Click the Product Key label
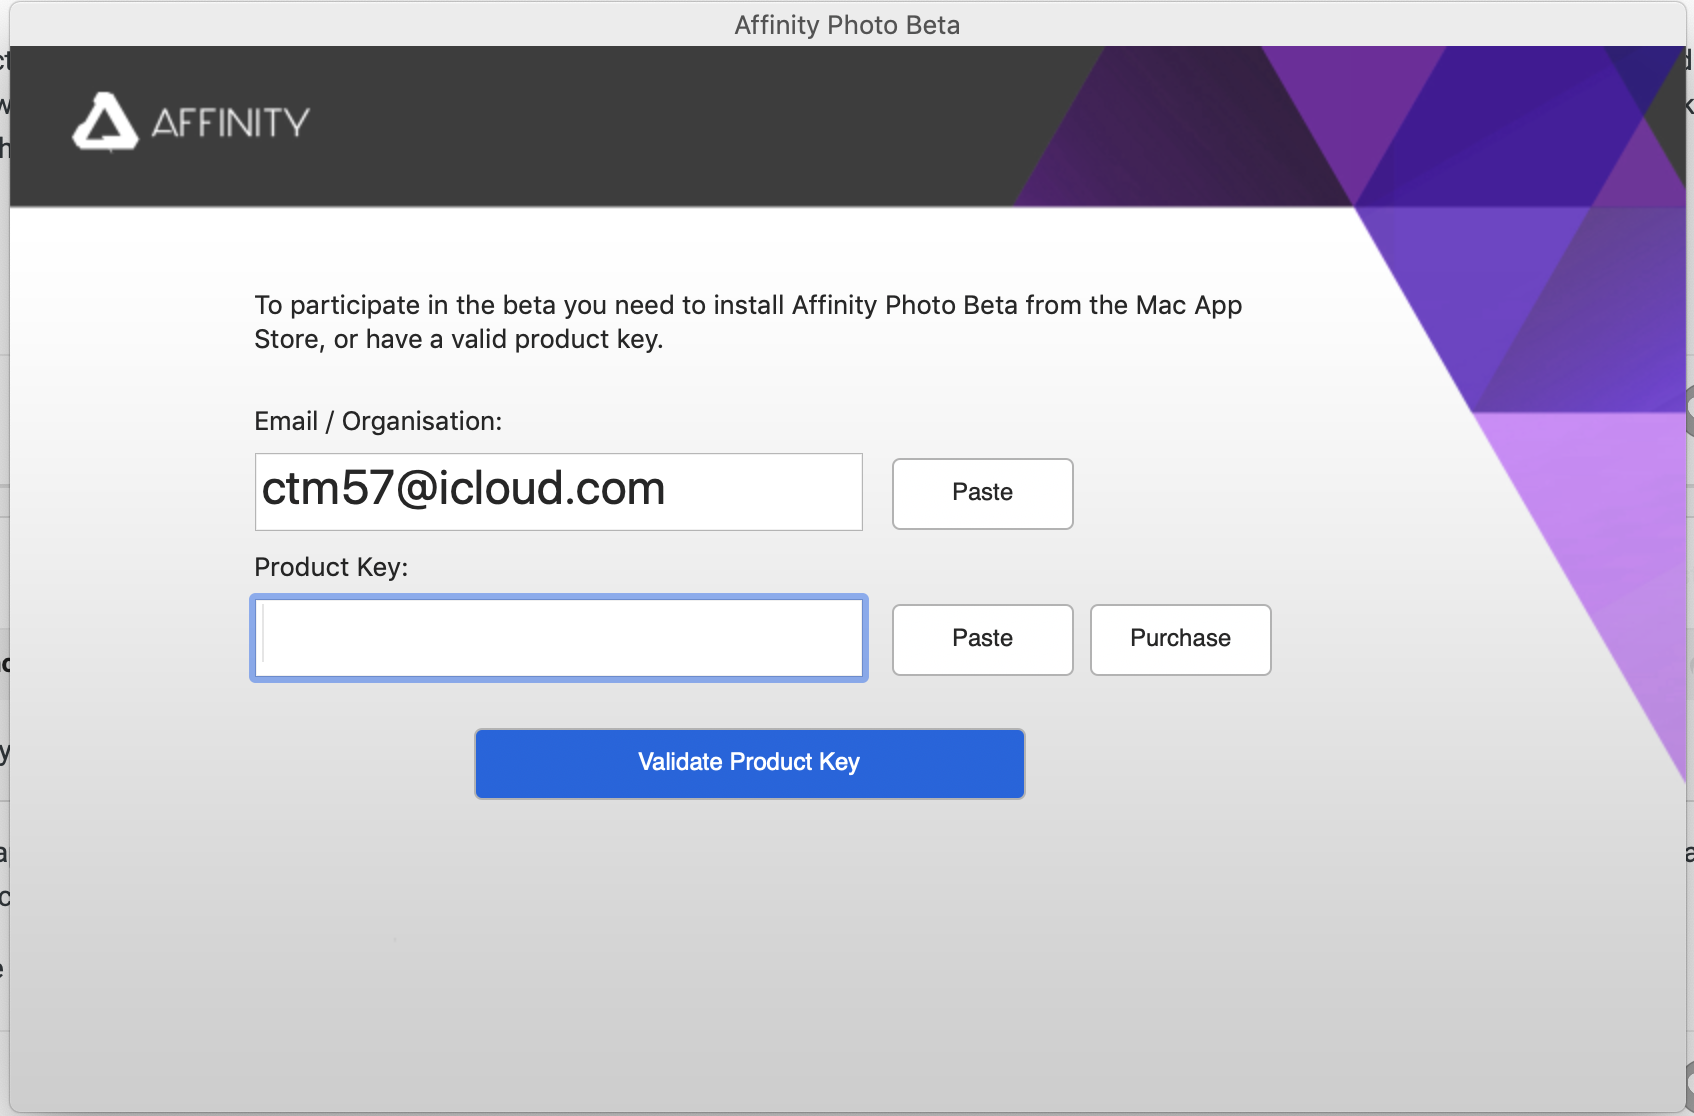This screenshot has width=1694, height=1116. [331, 566]
